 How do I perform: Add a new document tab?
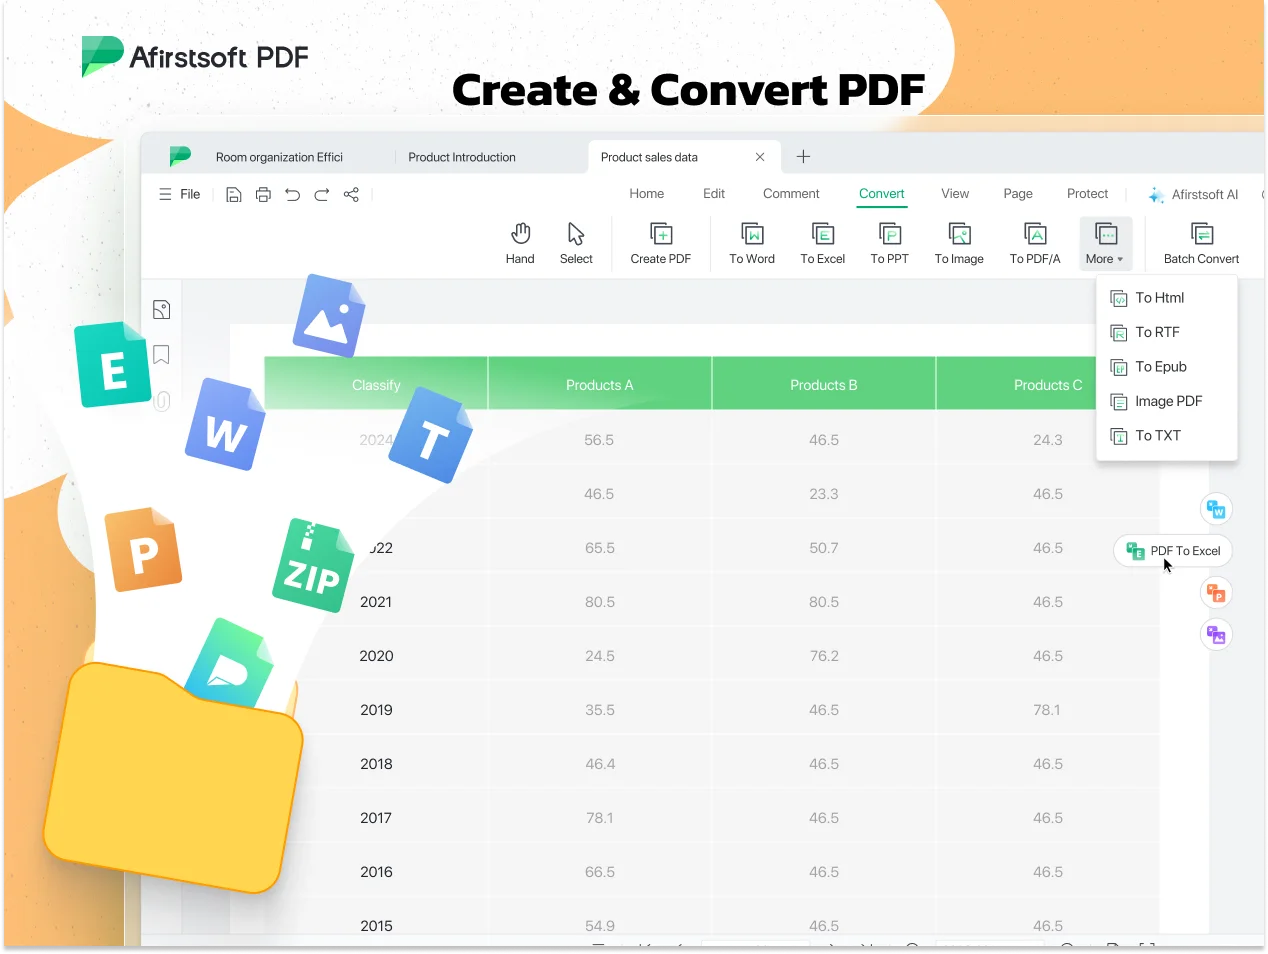803,156
